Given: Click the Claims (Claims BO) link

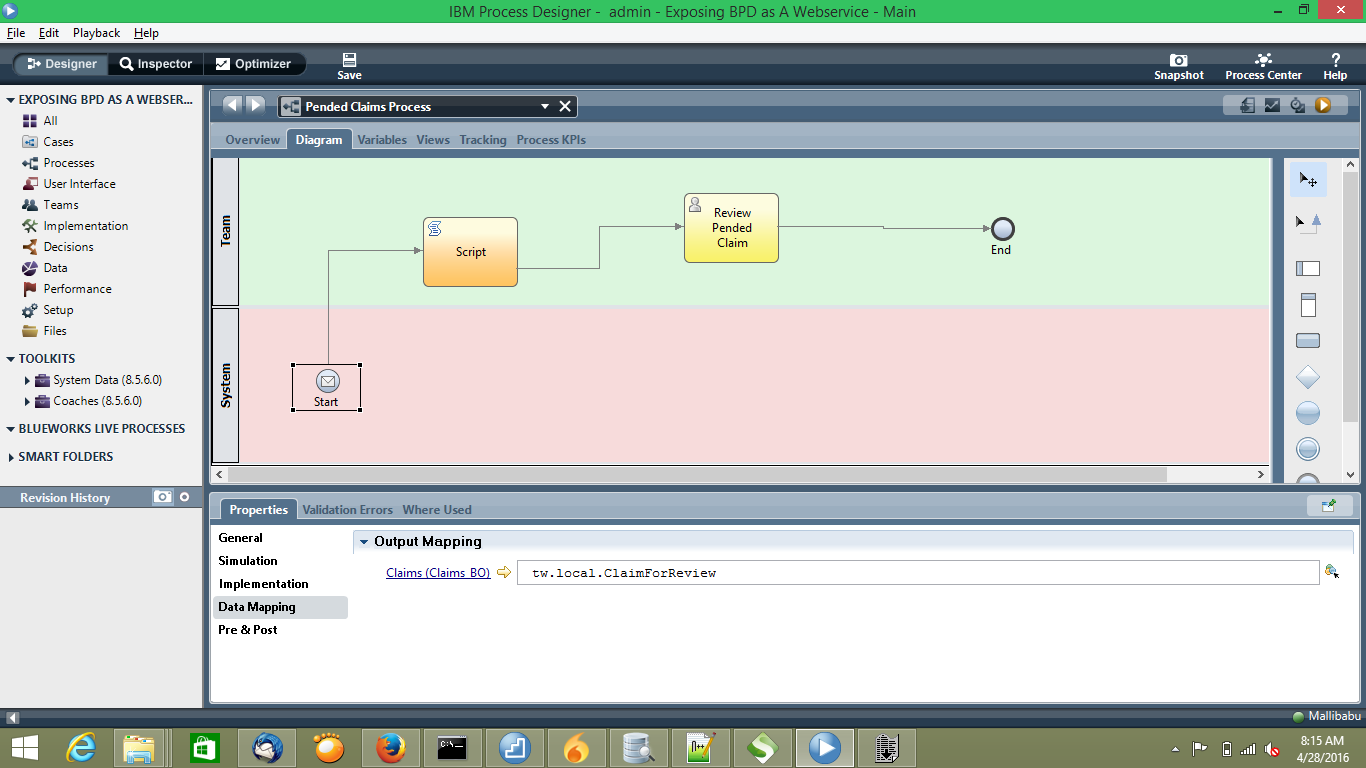Looking at the screenshot, I should coord(438,572).
